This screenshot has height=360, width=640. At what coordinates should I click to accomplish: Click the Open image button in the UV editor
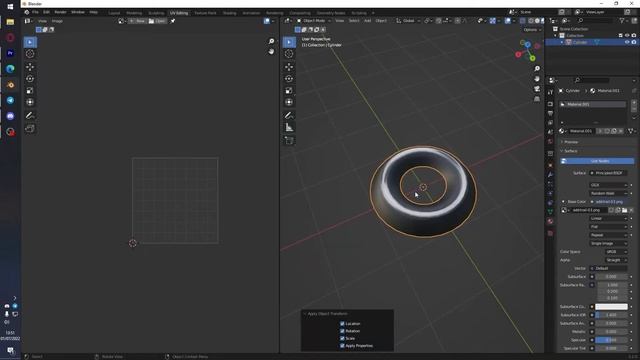157,21
